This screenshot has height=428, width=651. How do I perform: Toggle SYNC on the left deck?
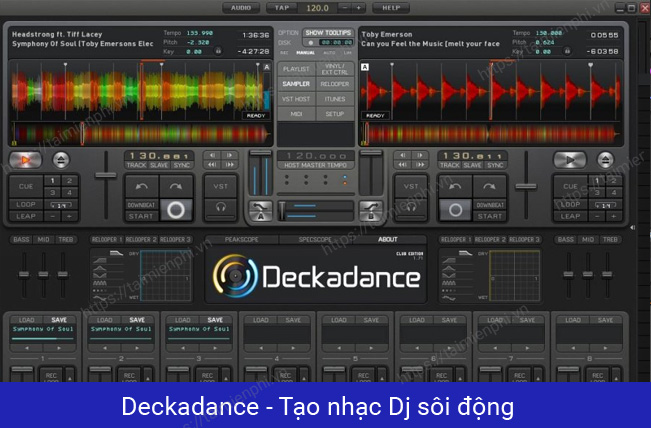pyautogui.click(x=182, y=165)
